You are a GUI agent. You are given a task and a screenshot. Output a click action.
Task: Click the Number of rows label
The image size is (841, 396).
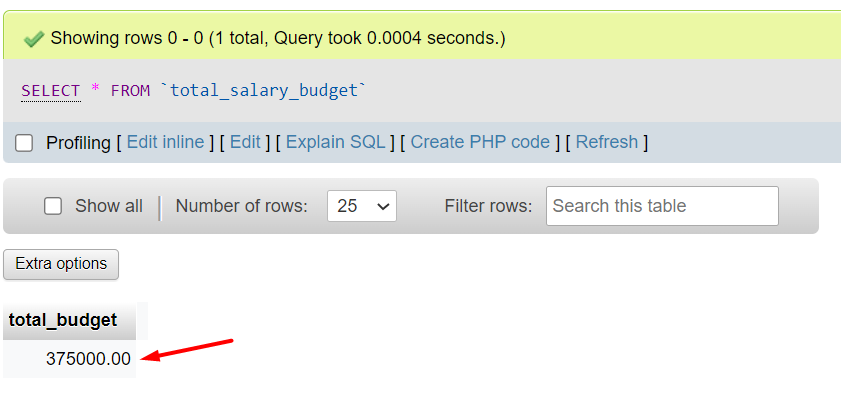(242, 206)
